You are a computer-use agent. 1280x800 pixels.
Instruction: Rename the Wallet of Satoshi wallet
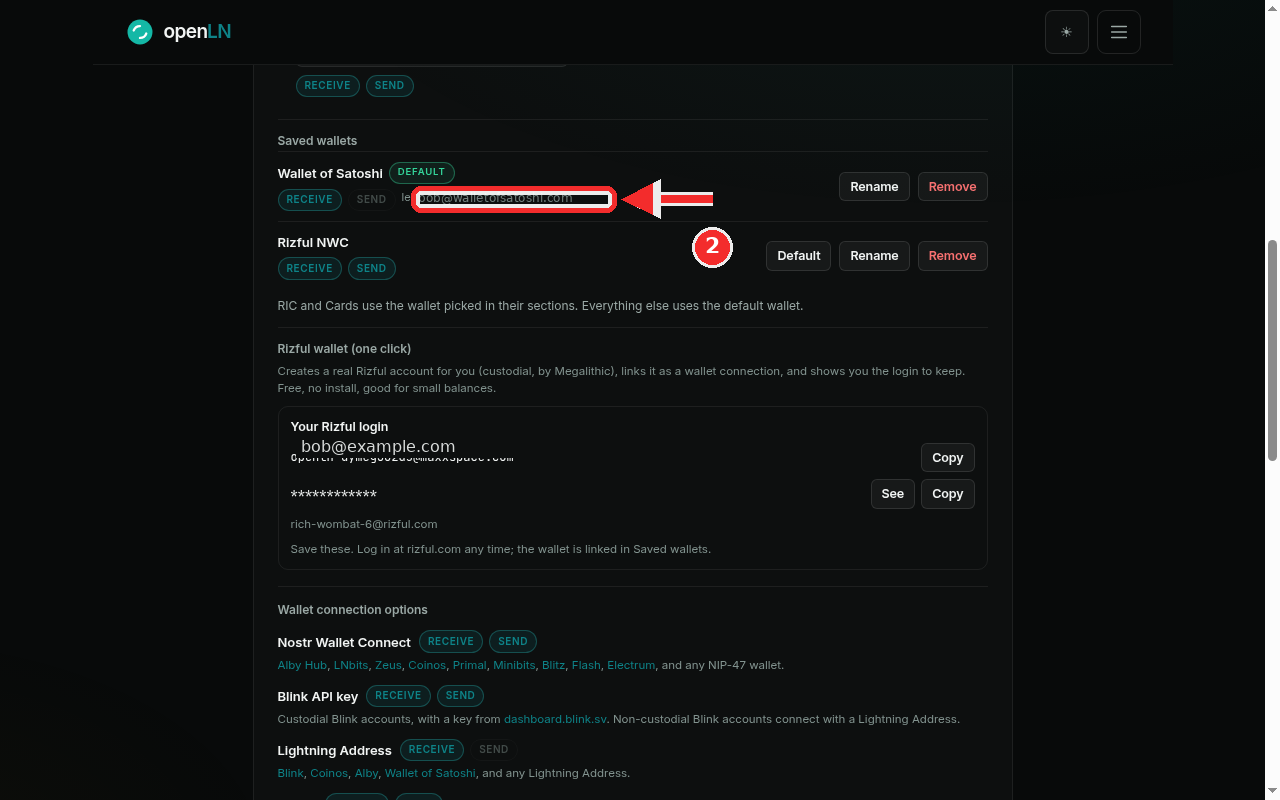click(874, 186)
